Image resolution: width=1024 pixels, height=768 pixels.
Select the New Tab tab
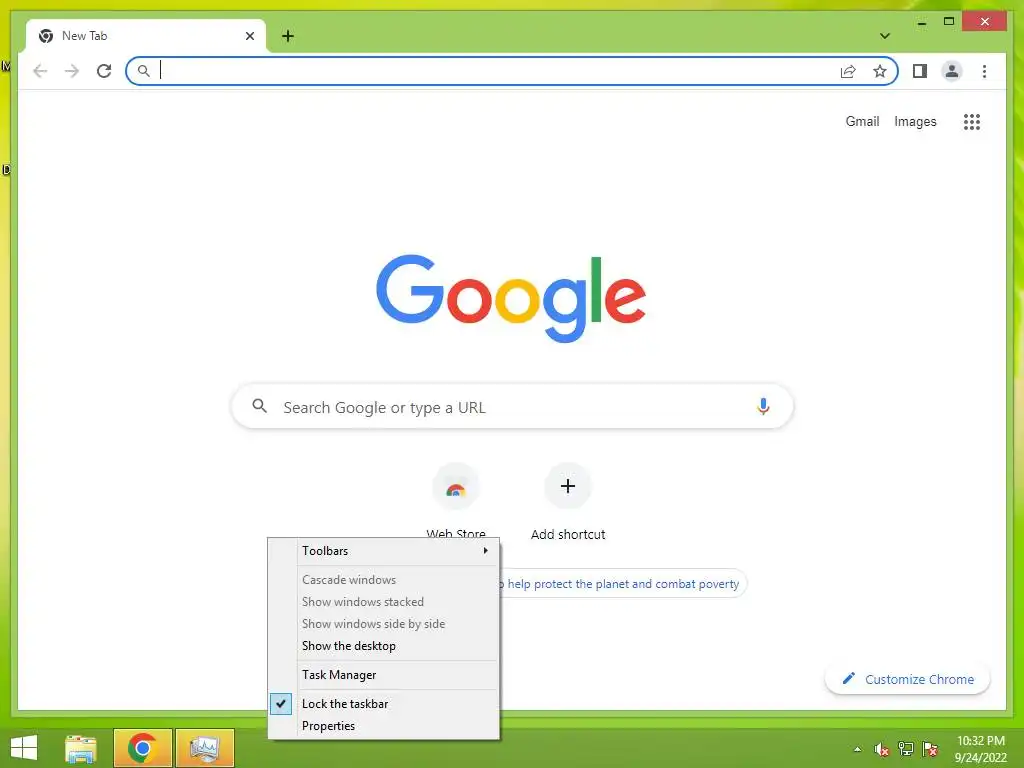click(146, 36)
